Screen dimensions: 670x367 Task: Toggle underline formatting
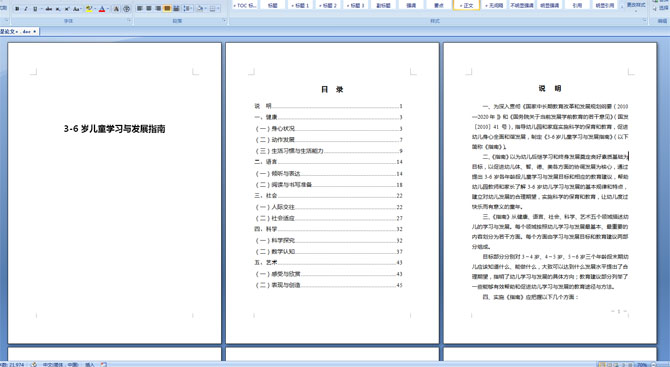35,9
